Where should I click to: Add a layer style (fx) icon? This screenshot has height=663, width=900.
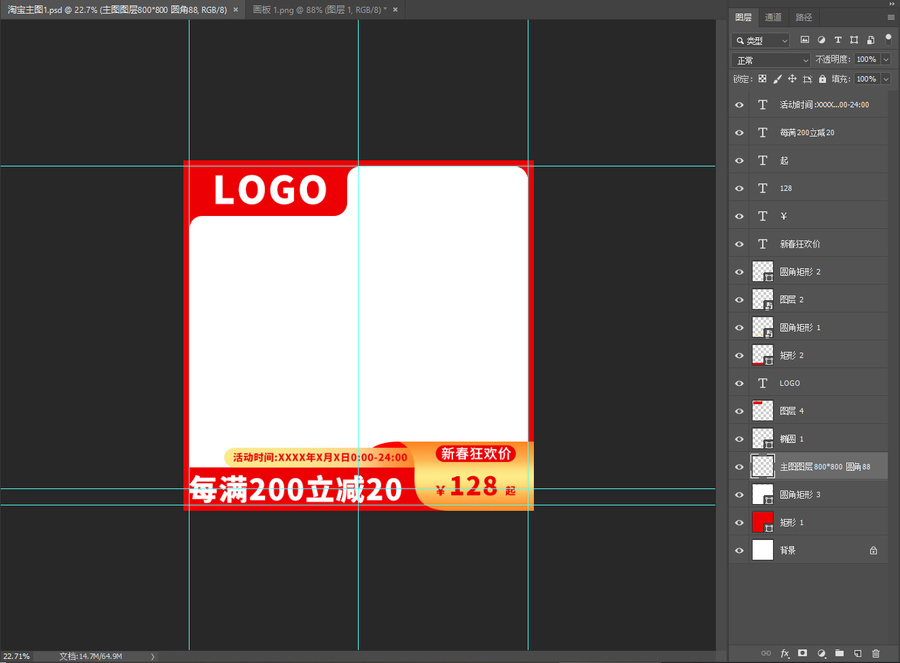[785, 653]
